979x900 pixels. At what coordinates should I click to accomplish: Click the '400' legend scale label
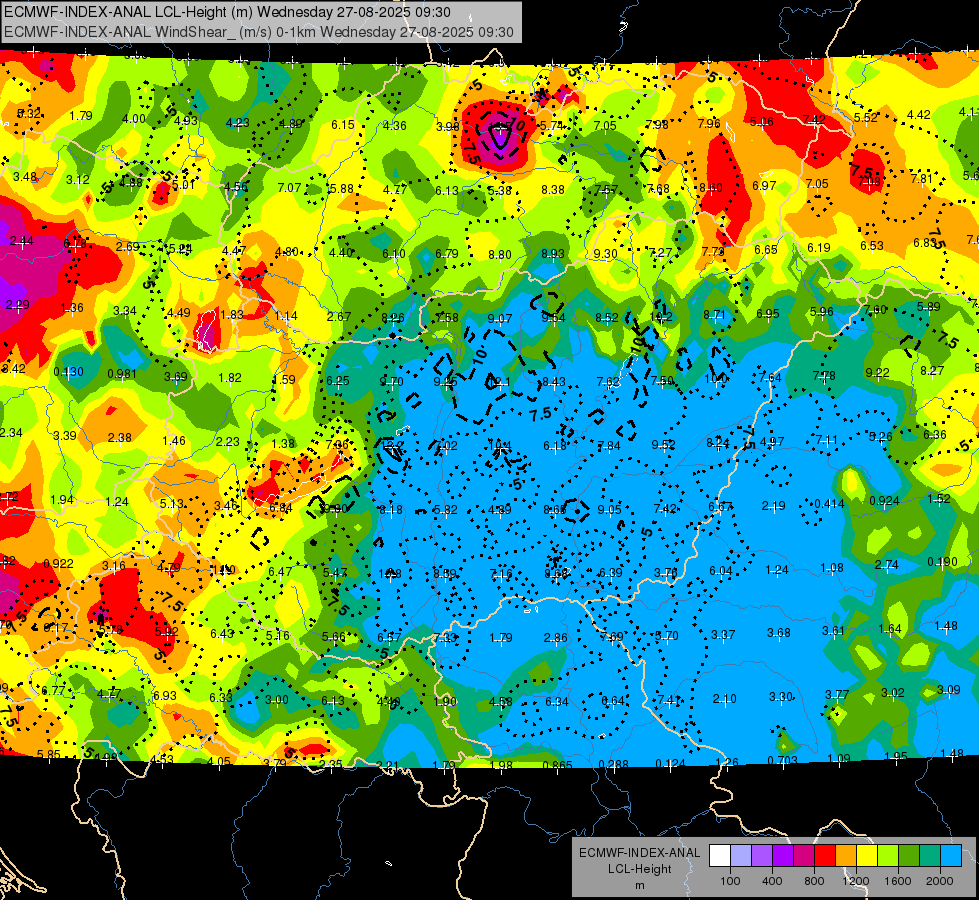point(772,881)
